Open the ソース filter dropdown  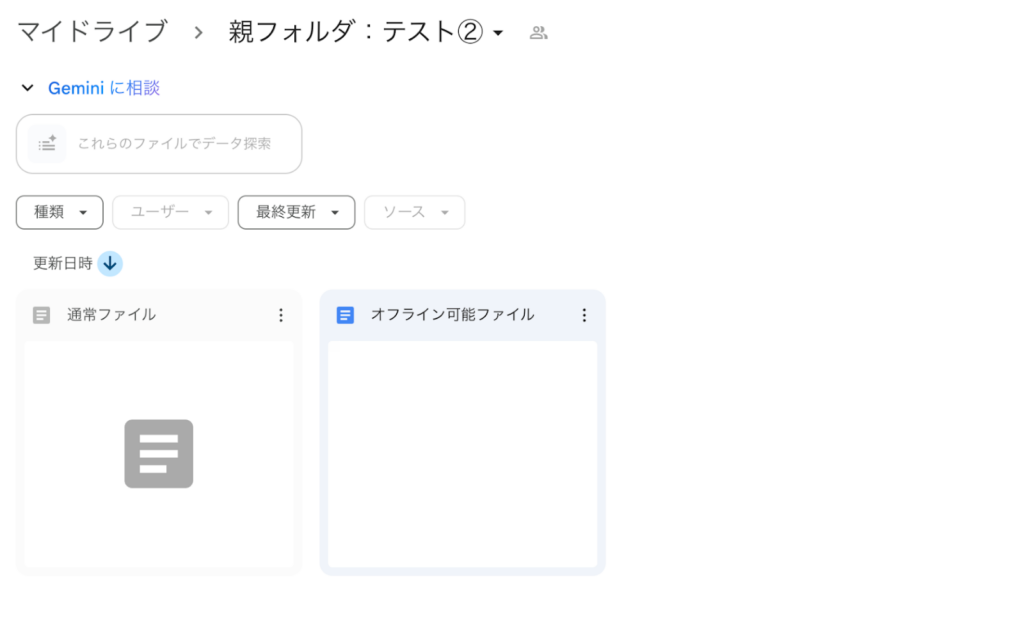tap(415, 212)
